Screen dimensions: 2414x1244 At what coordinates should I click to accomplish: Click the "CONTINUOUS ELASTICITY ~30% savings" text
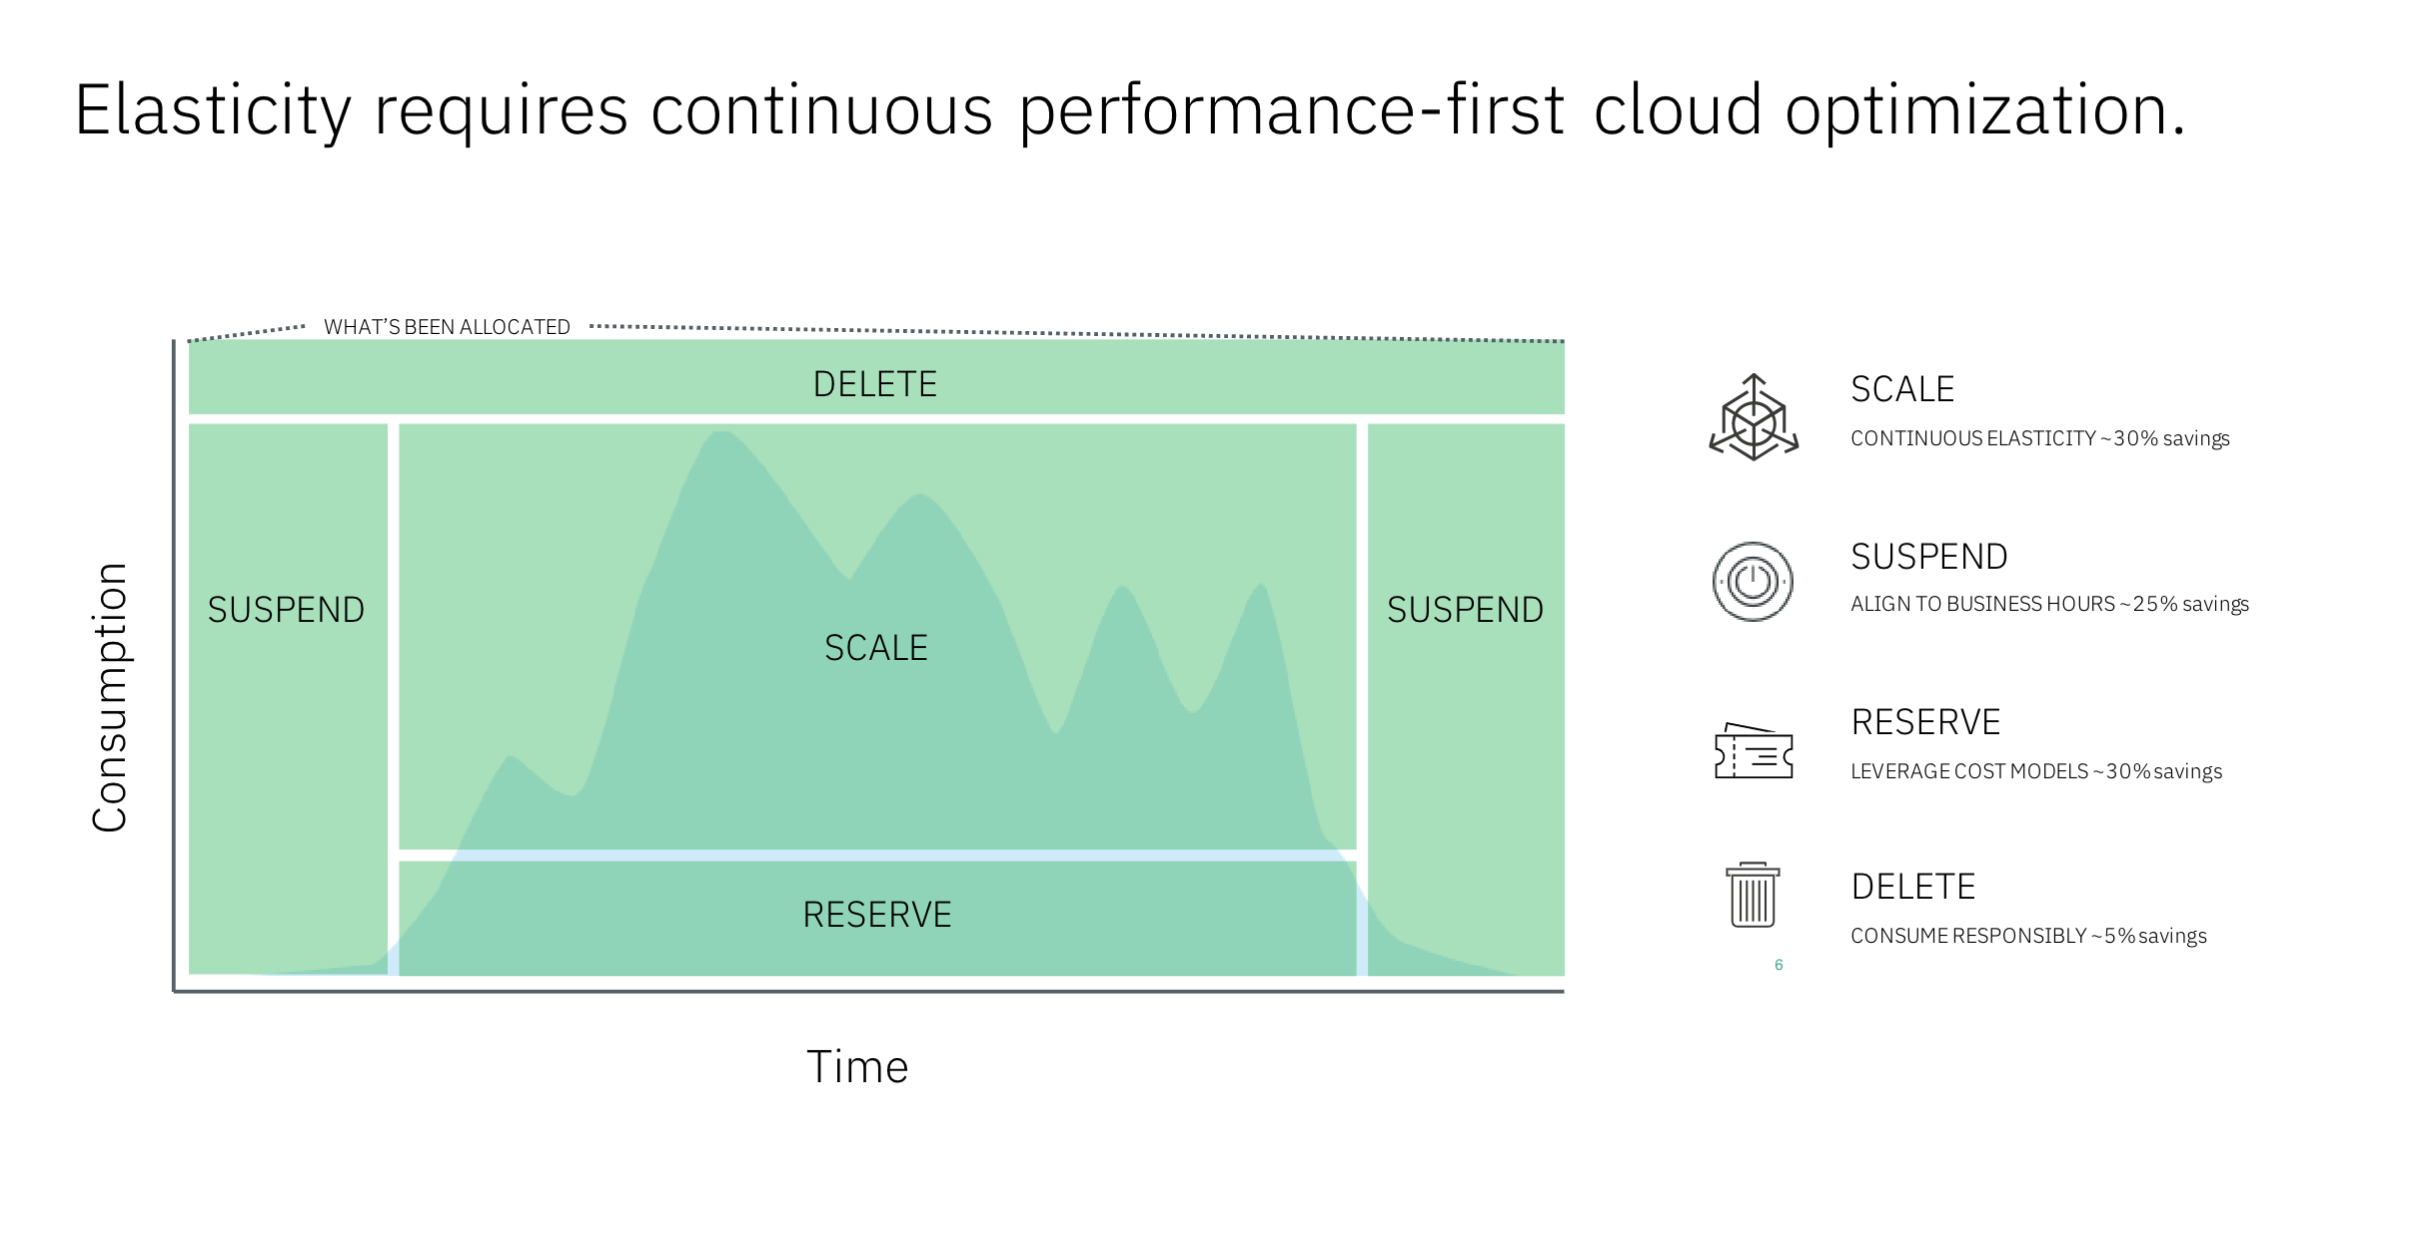point(2039,439)
